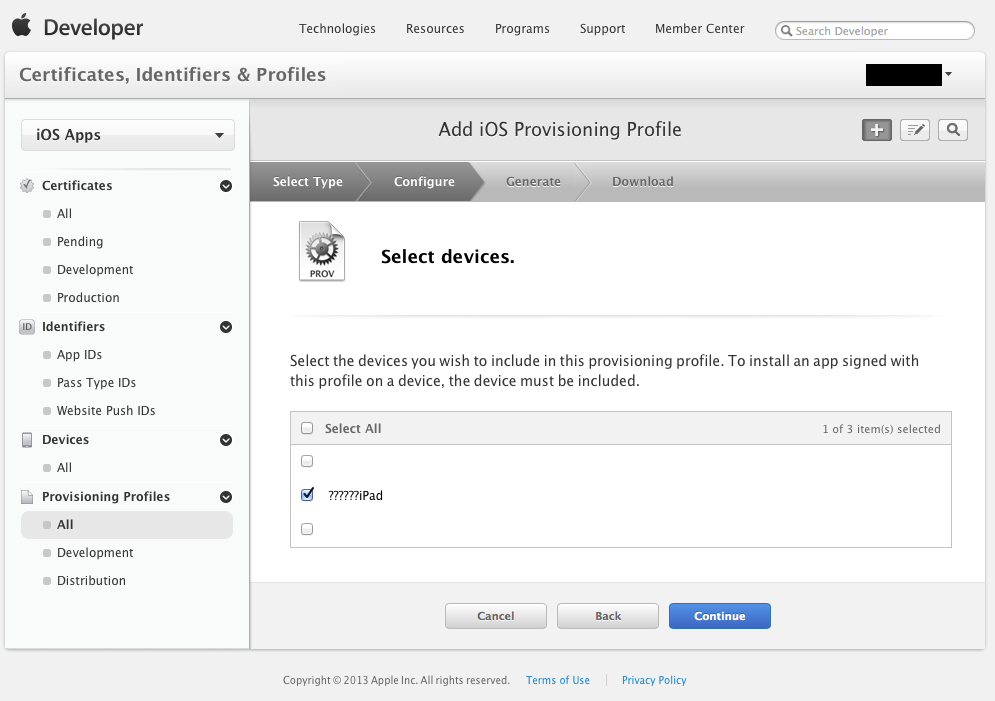
Task: Open the Terms of Use link
Action: (x=558, y=680)
